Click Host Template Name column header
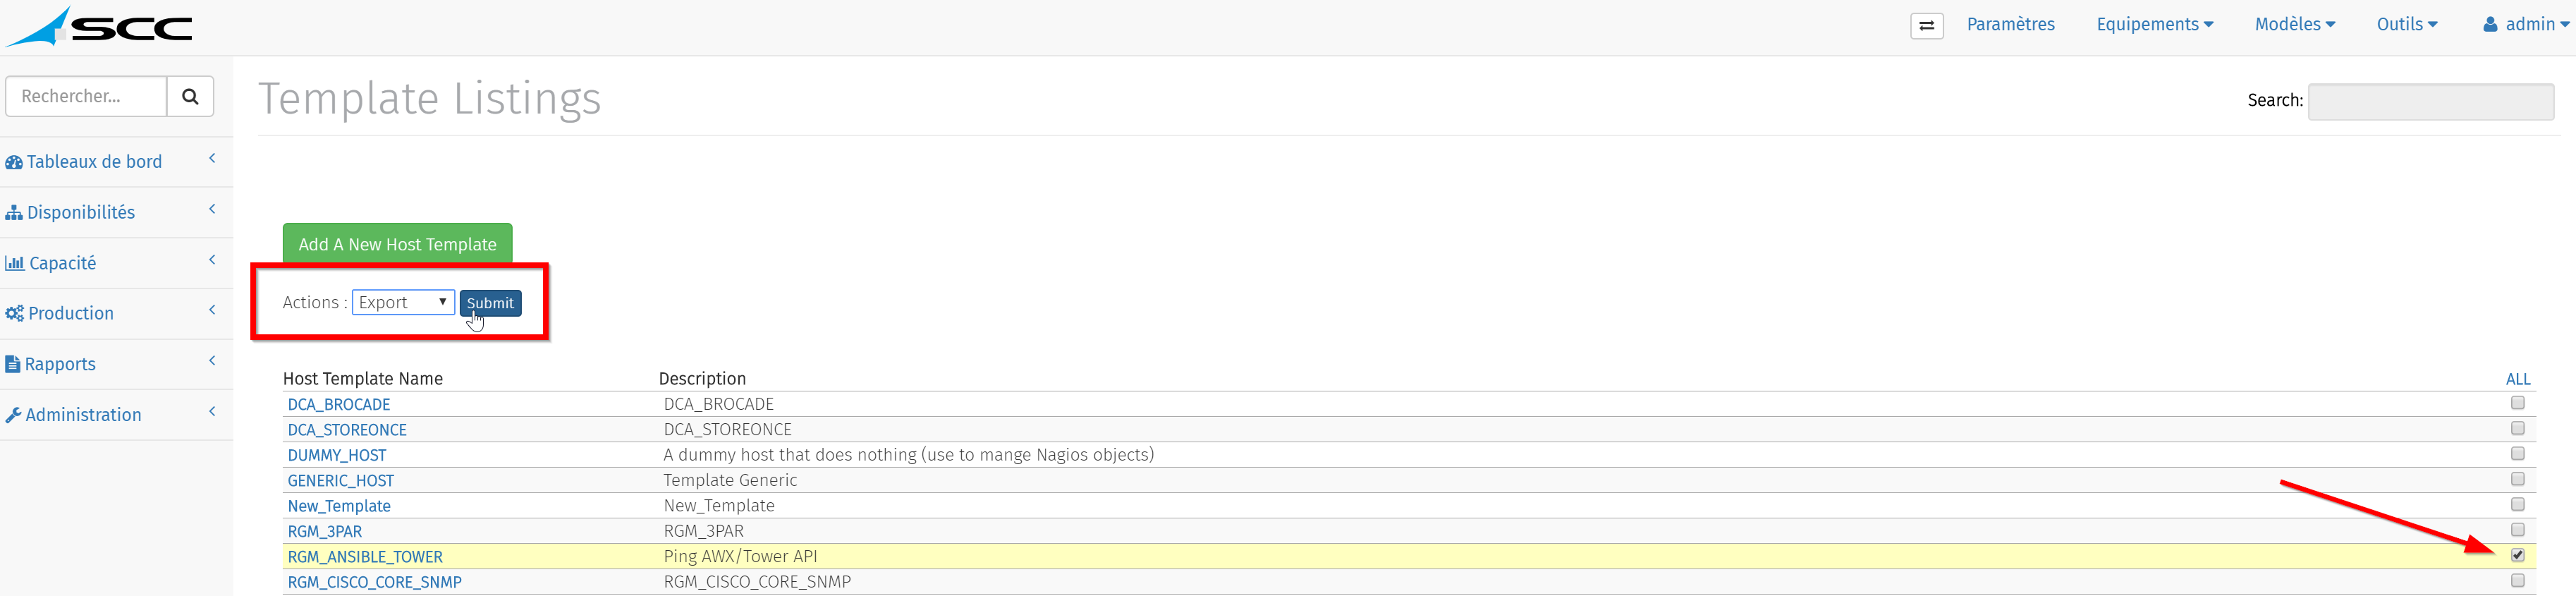 click(363, 379)
